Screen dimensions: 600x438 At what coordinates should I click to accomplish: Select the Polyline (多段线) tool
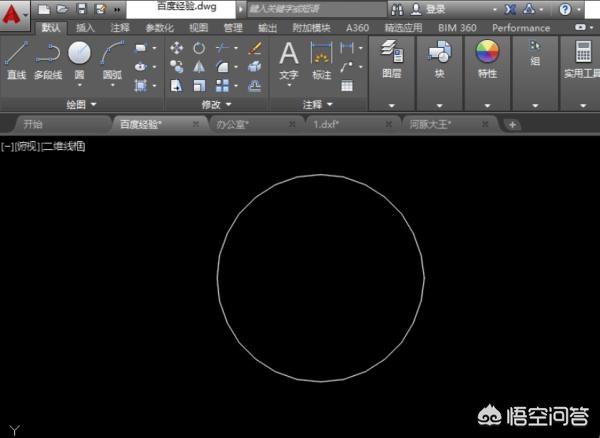tap(48, 58)
